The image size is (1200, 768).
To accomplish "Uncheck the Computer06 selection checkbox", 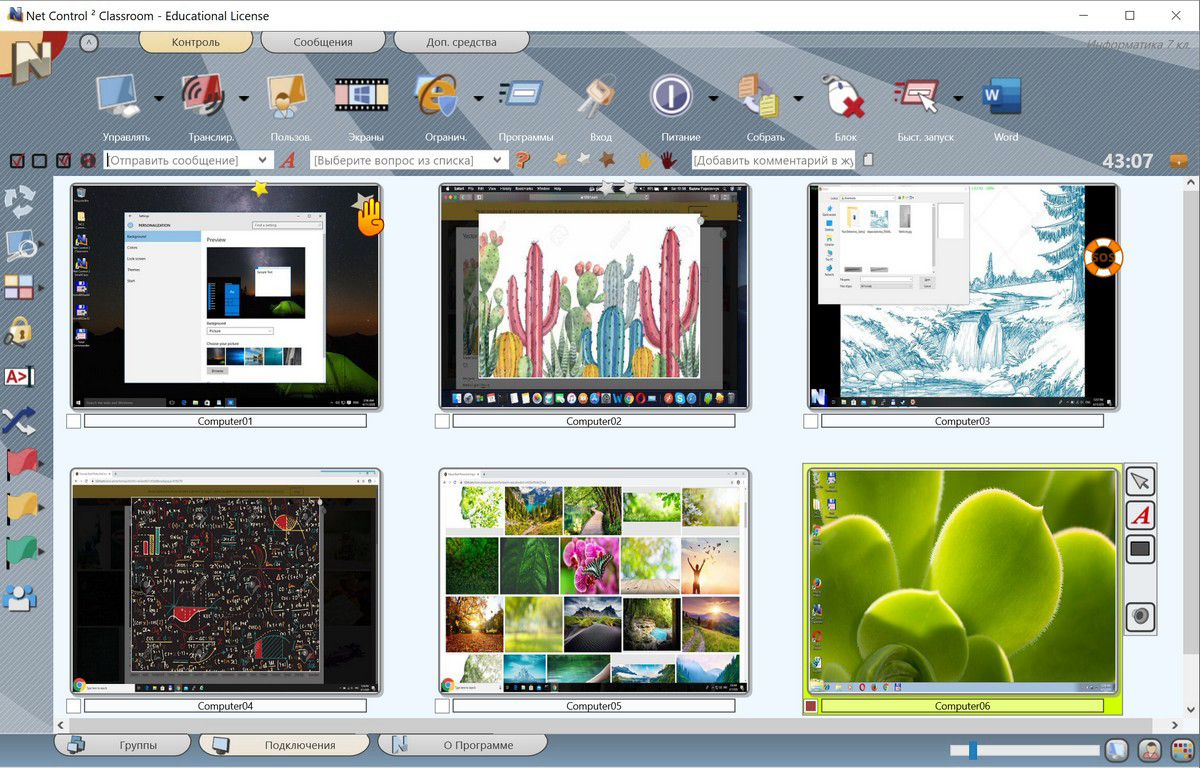I will (x=811, y=706).
